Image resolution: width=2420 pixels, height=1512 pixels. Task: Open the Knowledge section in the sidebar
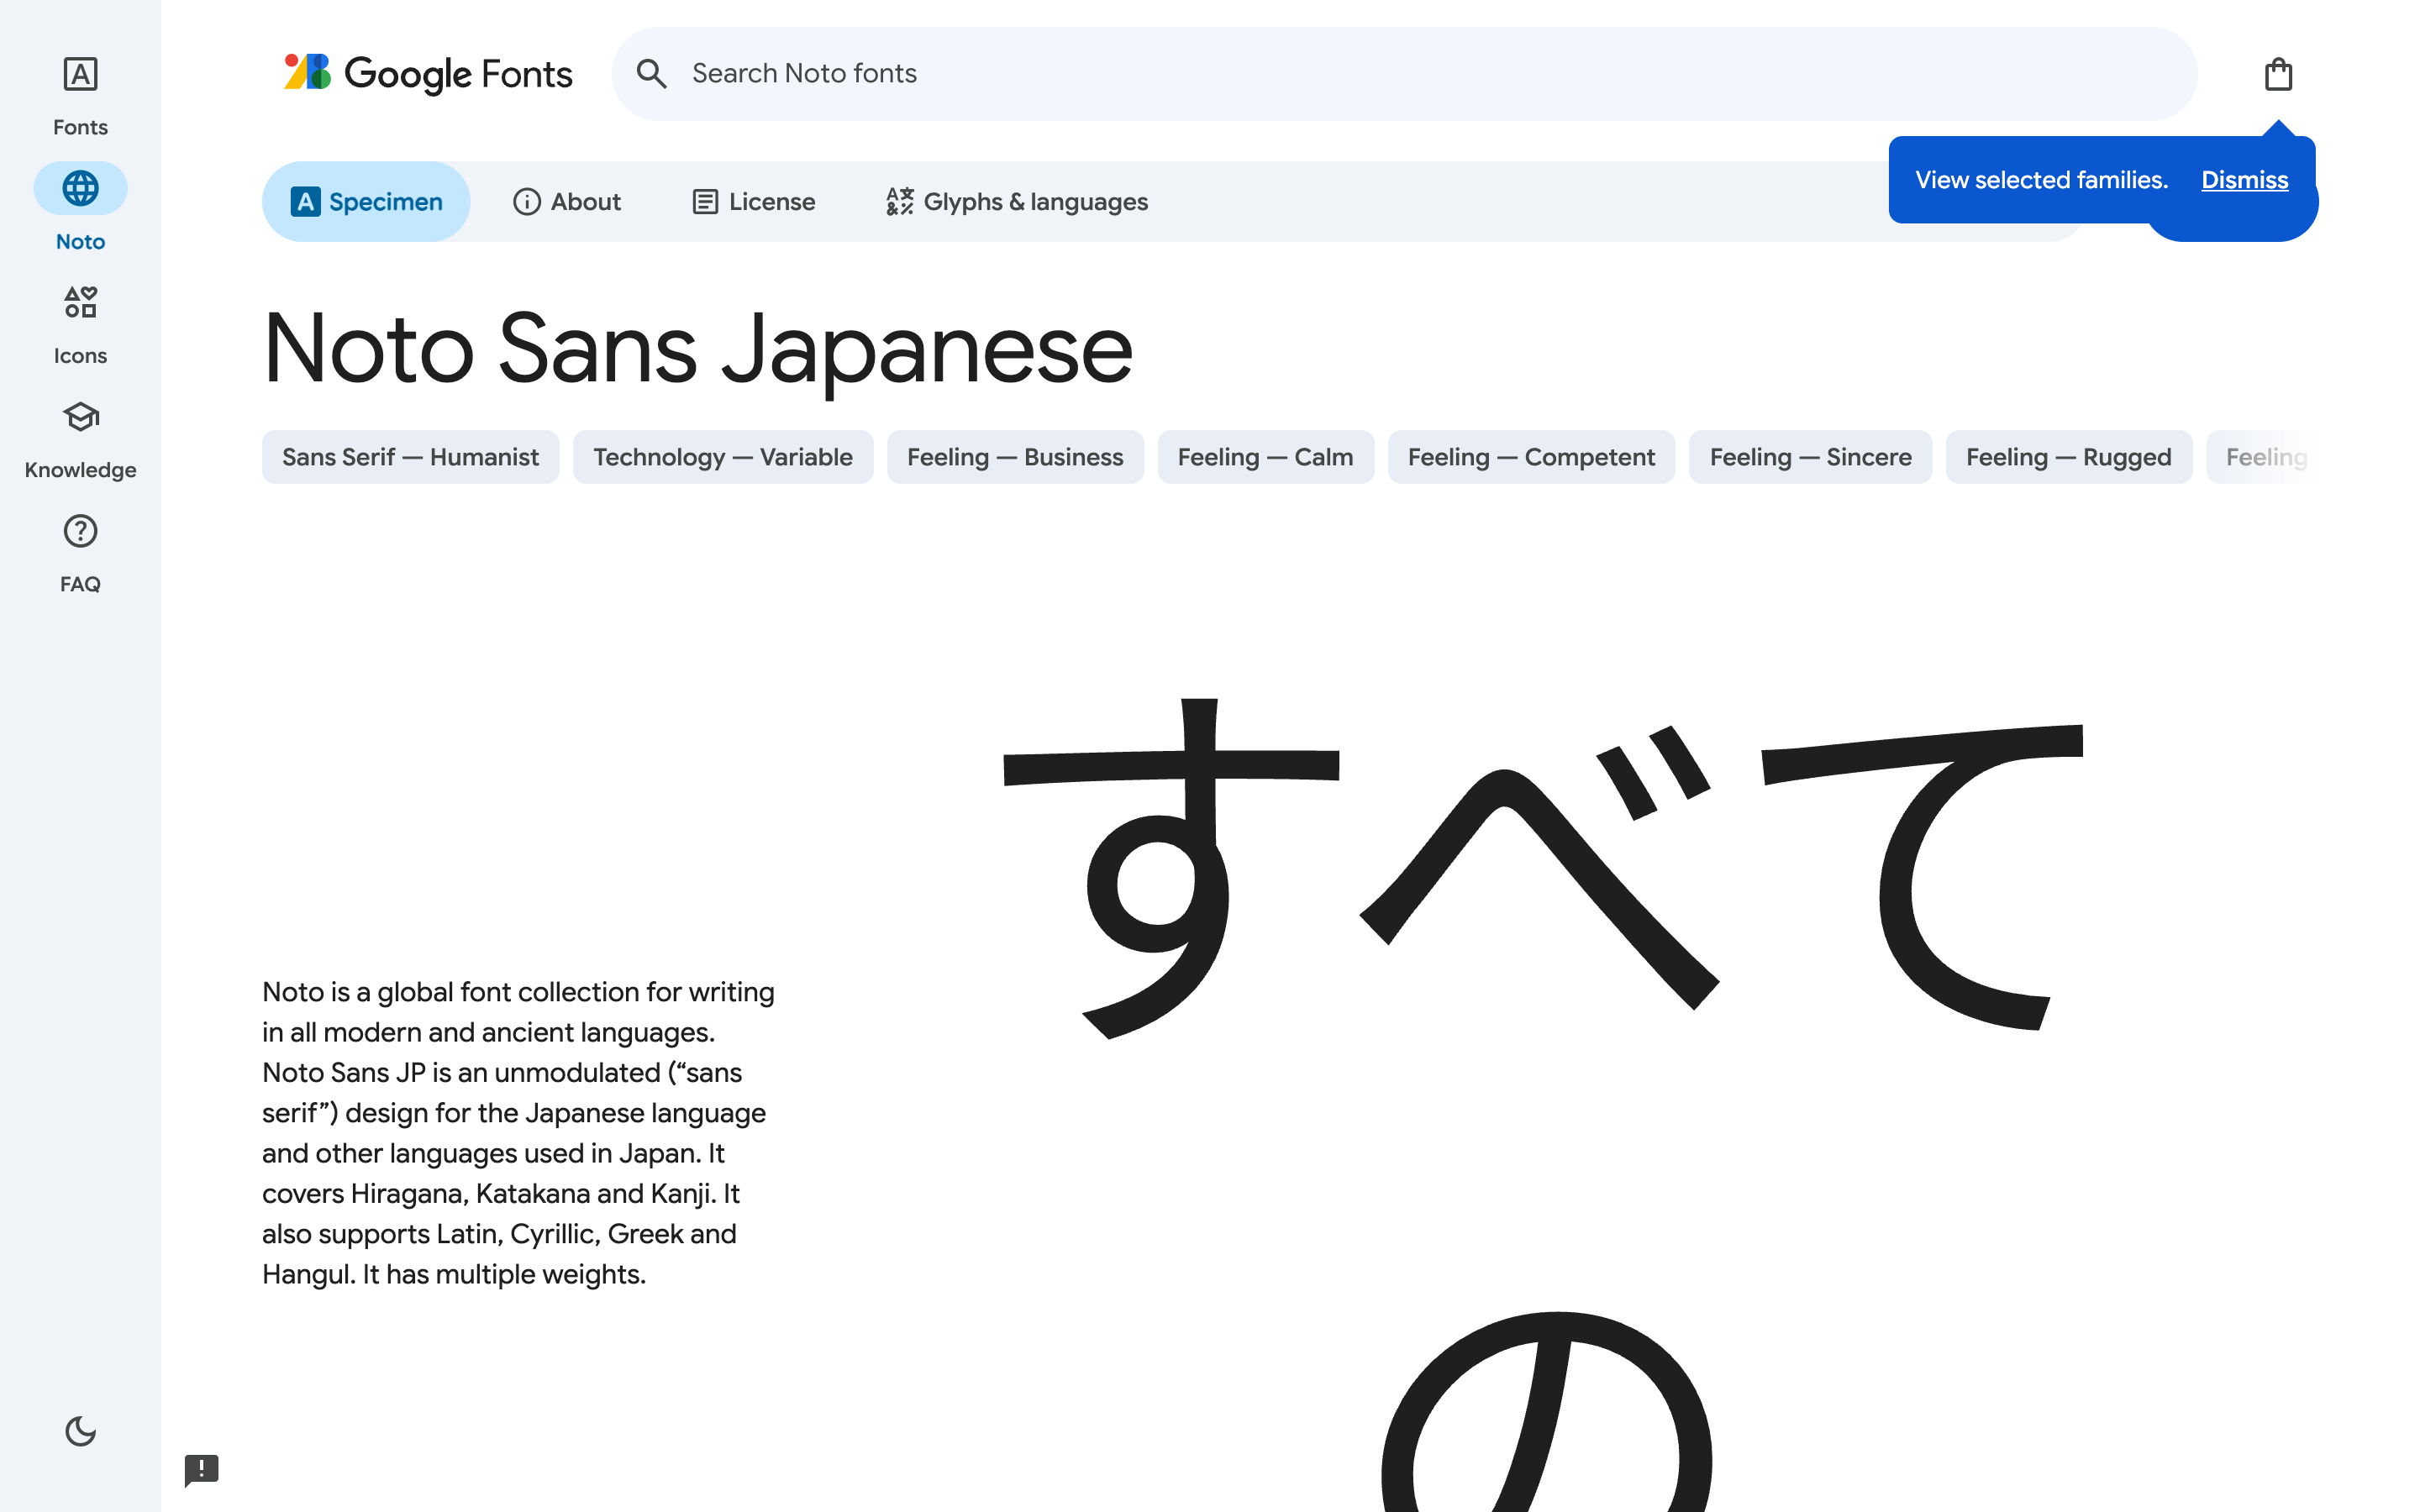(80, 440)
